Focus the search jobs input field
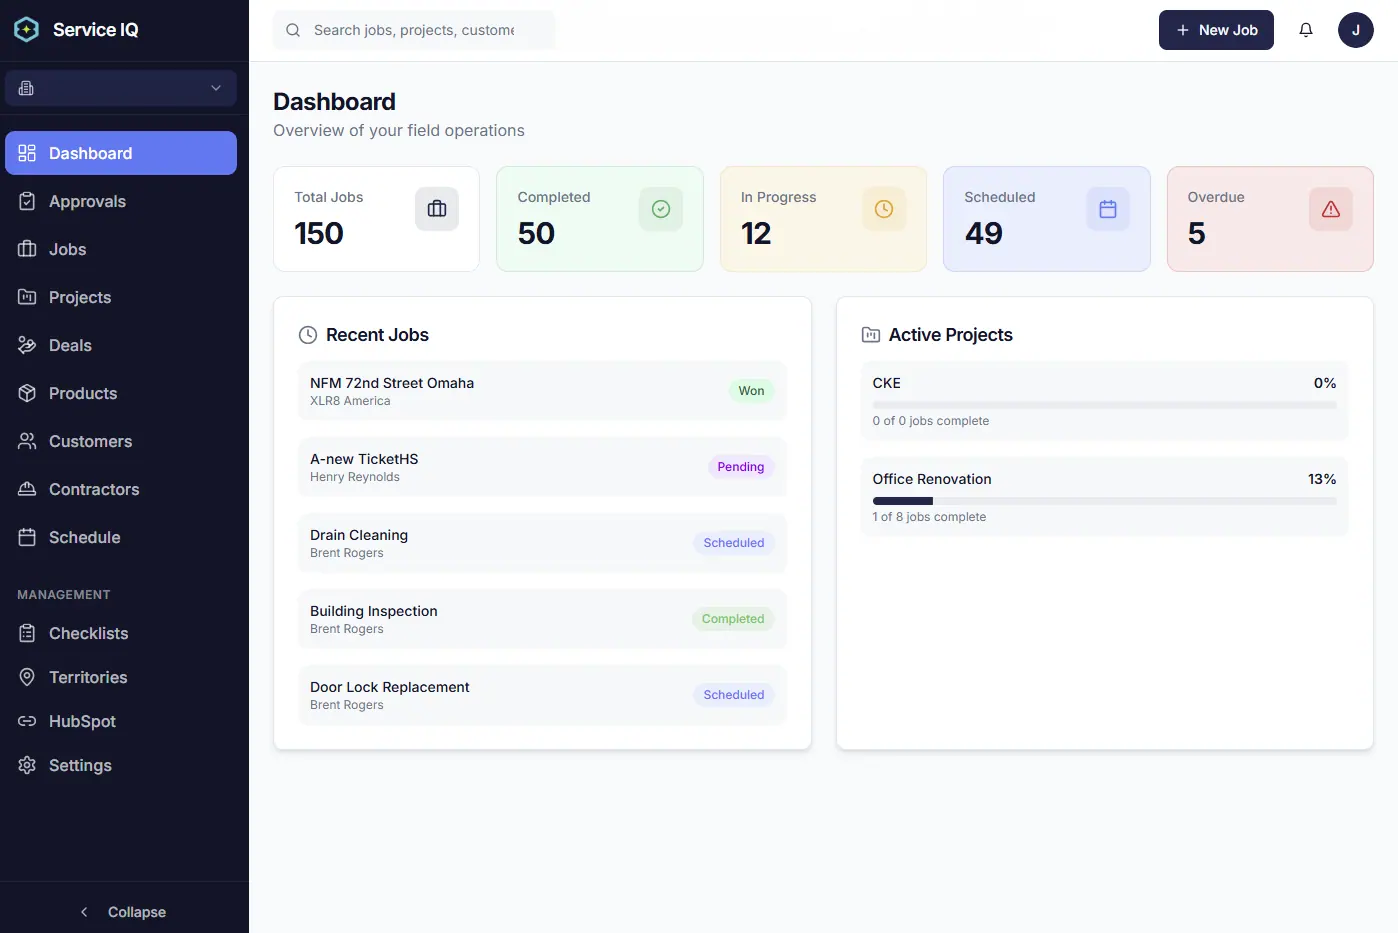1398x933 pixels. point(414,30)
